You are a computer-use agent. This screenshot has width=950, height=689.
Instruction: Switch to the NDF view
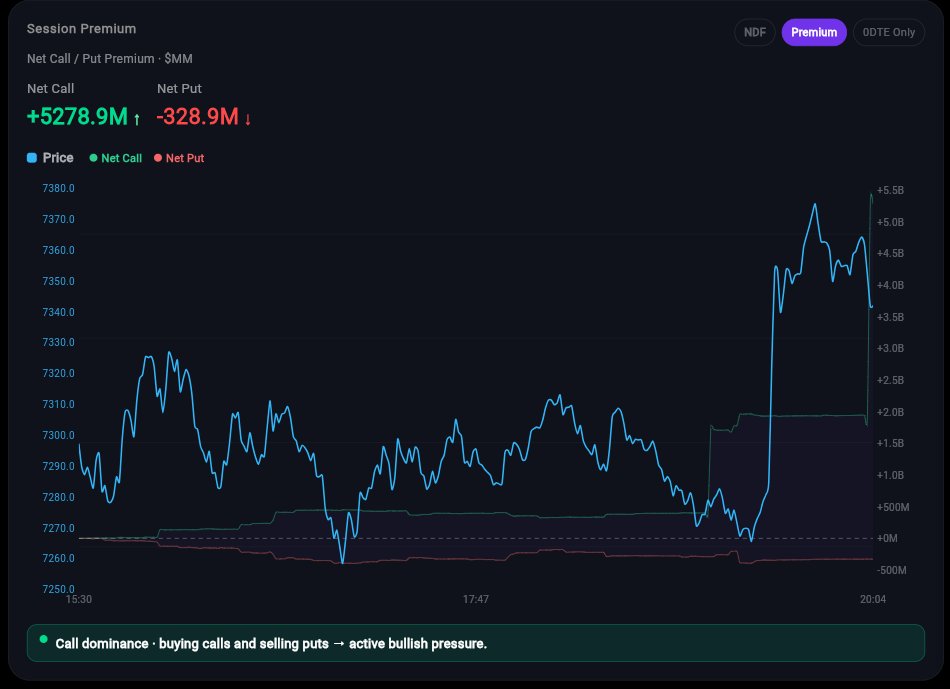click(x=754, y=32)
